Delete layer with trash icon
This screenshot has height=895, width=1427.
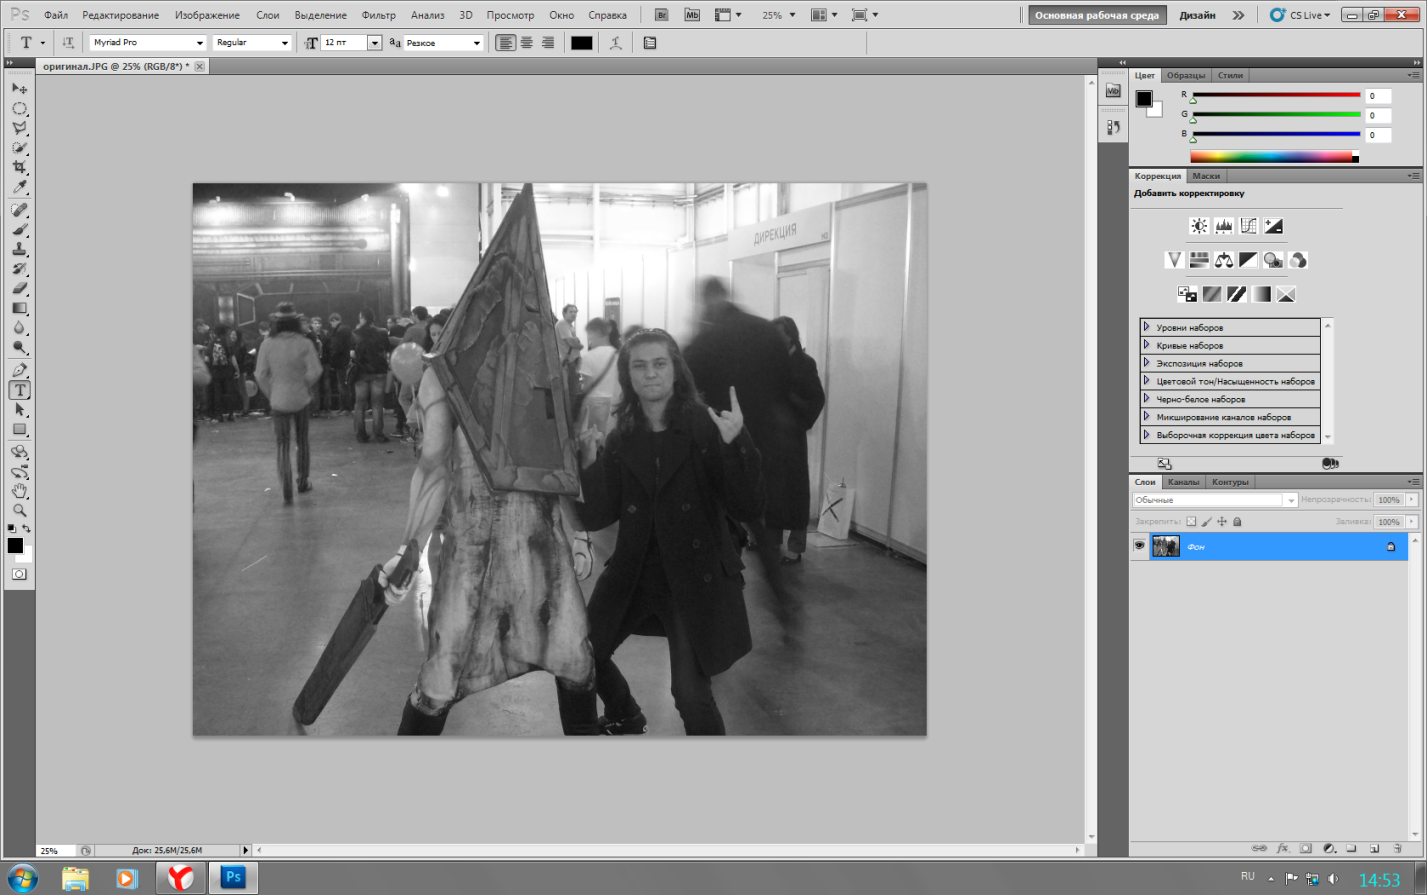(x=1397, y=848)
